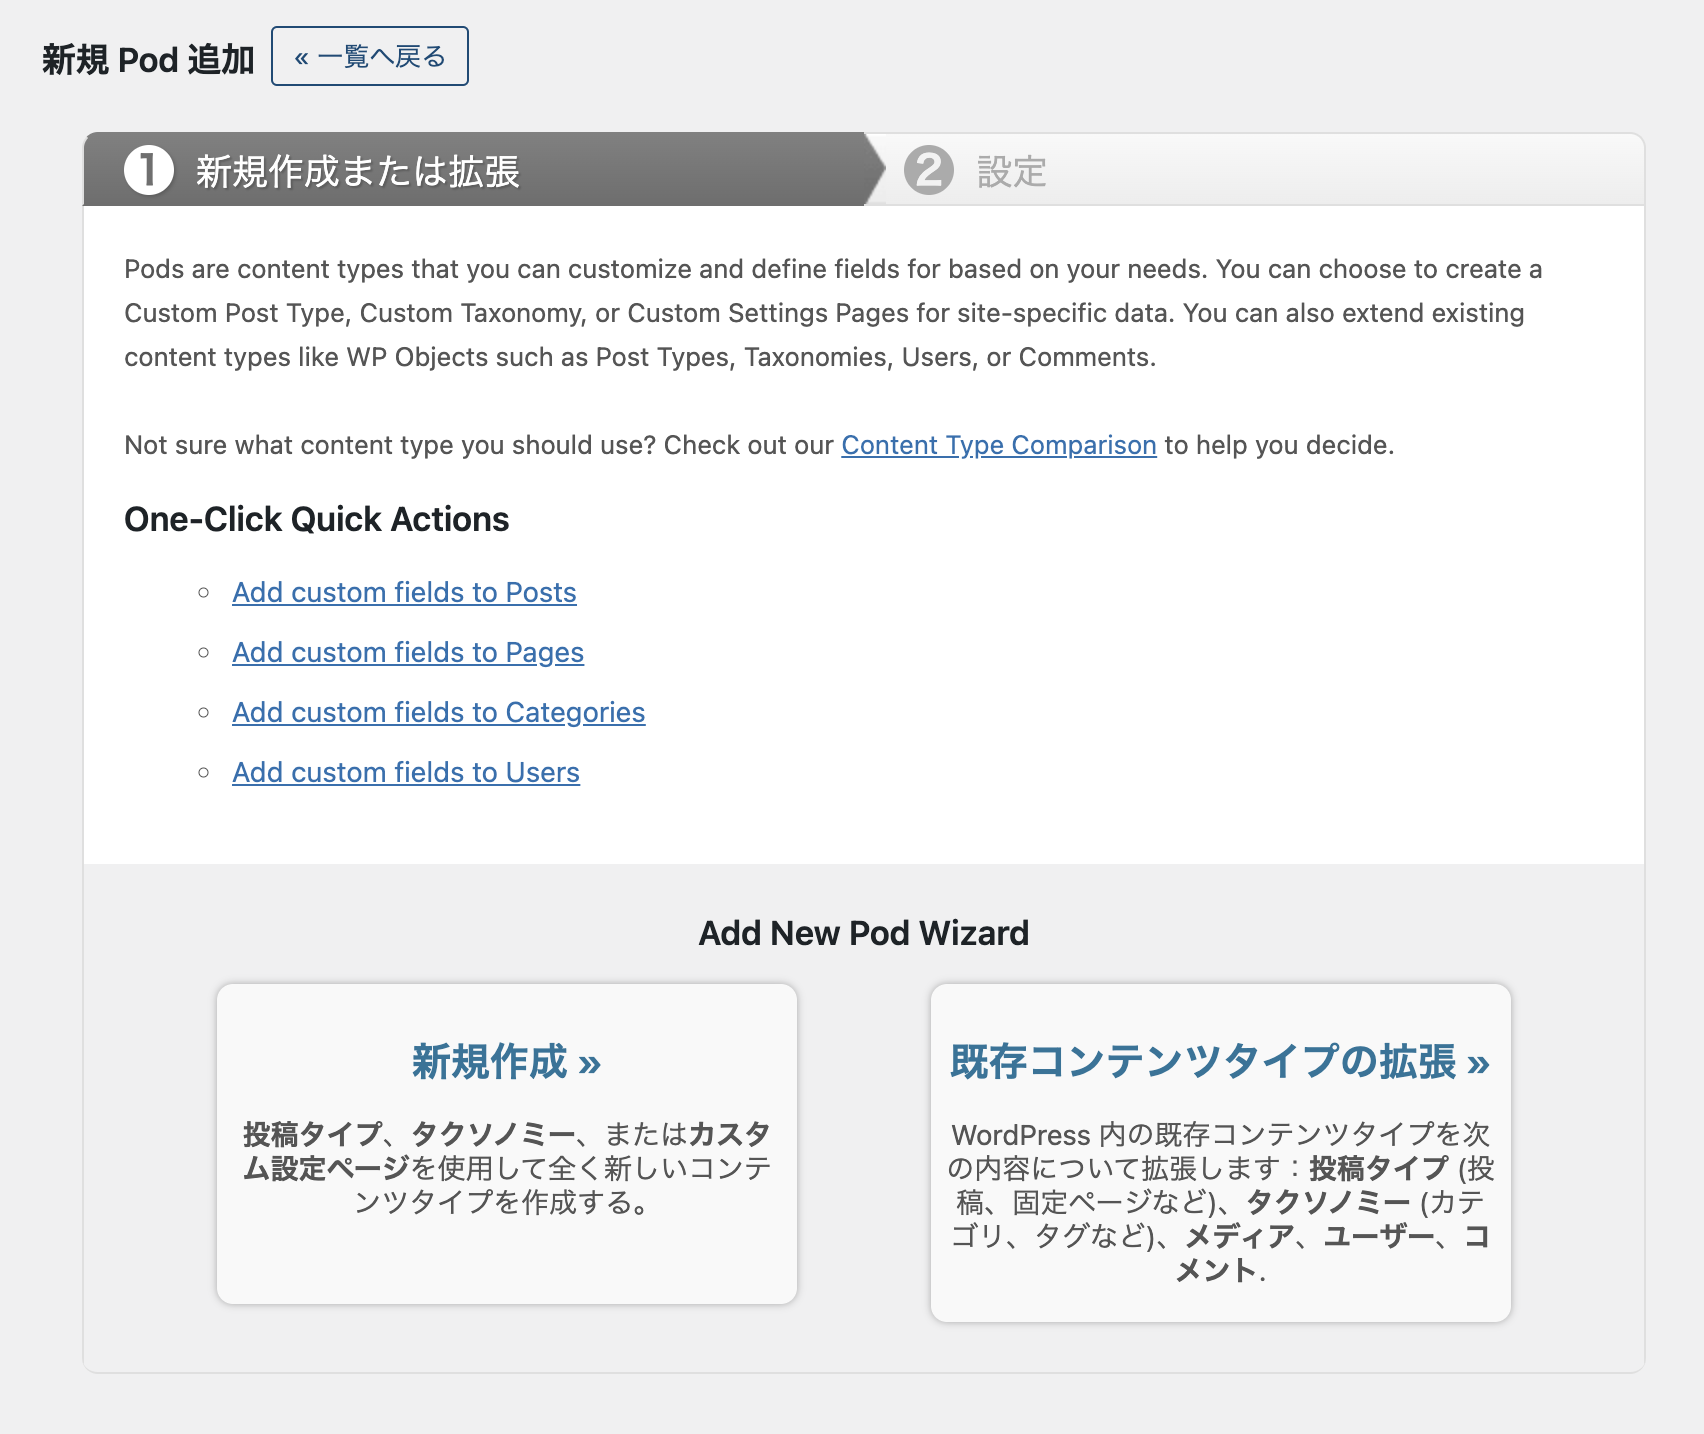Choose Add custom fields to Posts
Screen dimensions: 1704x1434
tap(404, 592)
